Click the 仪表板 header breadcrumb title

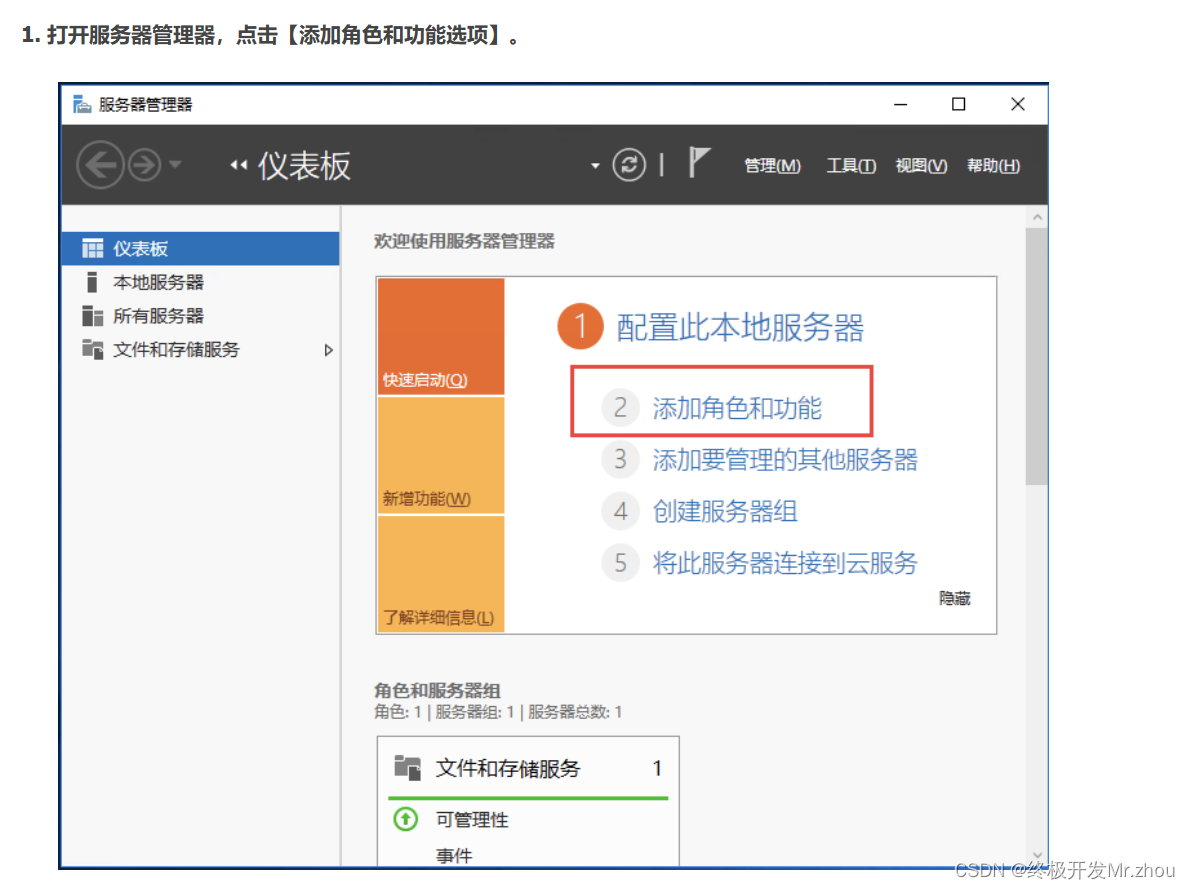tap(304, 166)
